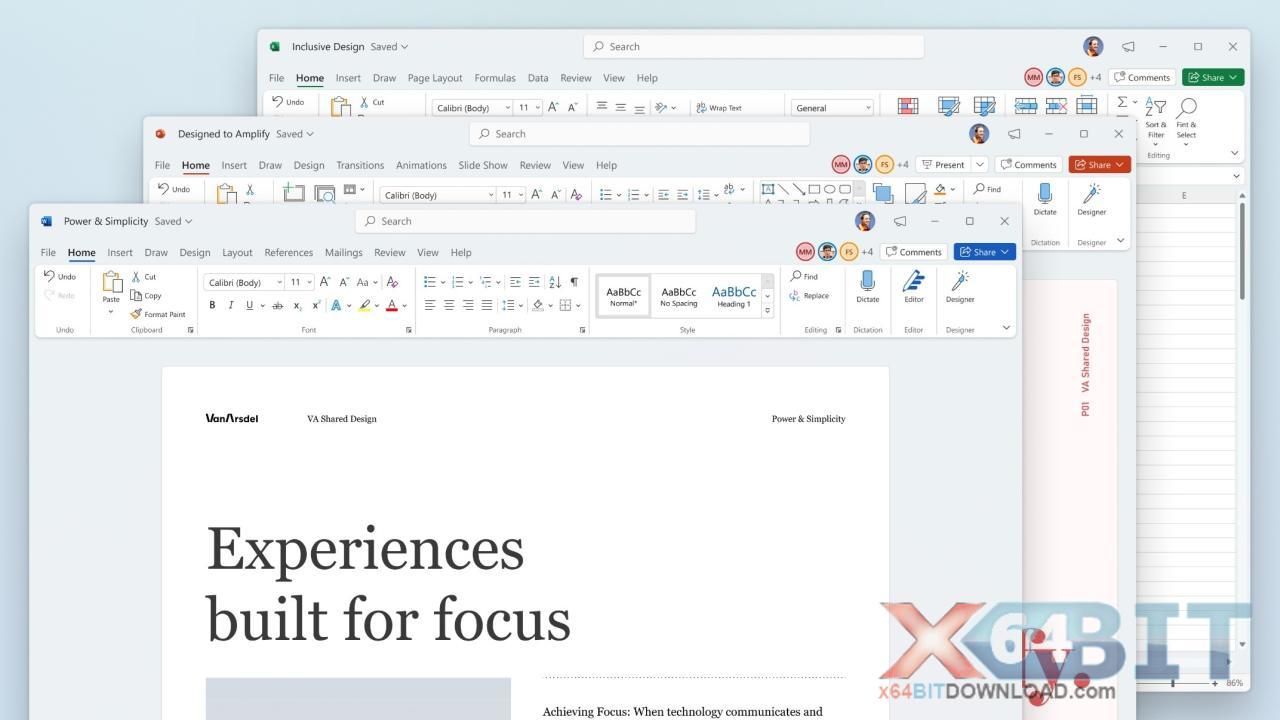Toggle Strikethrough in Word ribbon

tap(278, 305)
